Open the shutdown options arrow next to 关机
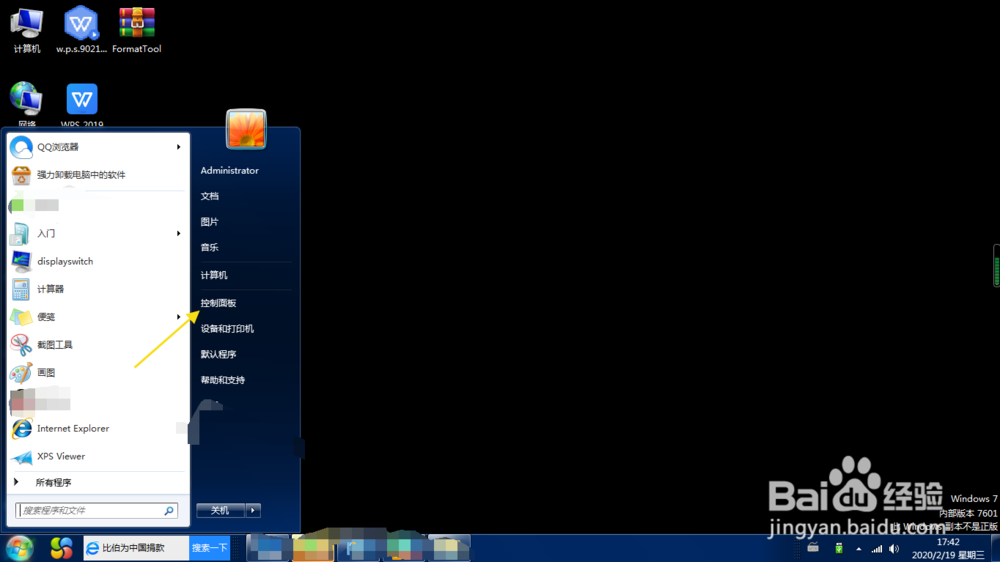The height and width of the screenshot is (562, 1000). (x=253, y=510)
